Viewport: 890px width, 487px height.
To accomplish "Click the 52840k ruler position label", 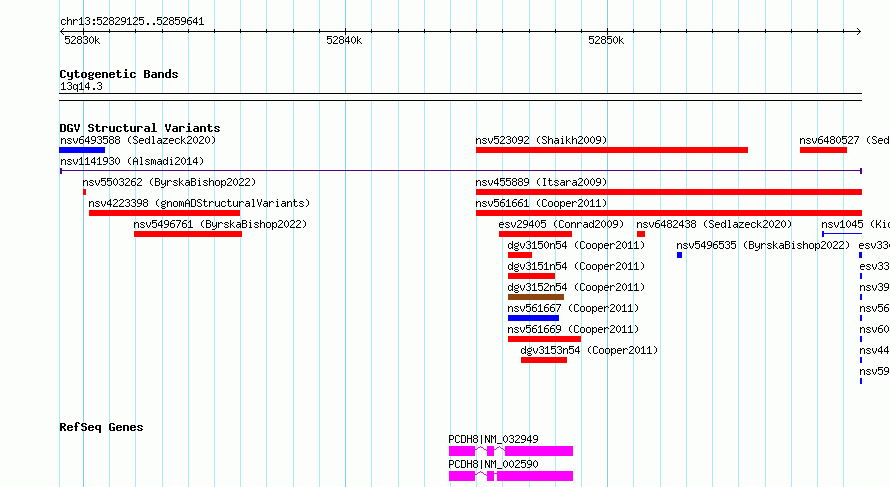I will [344, 40].
